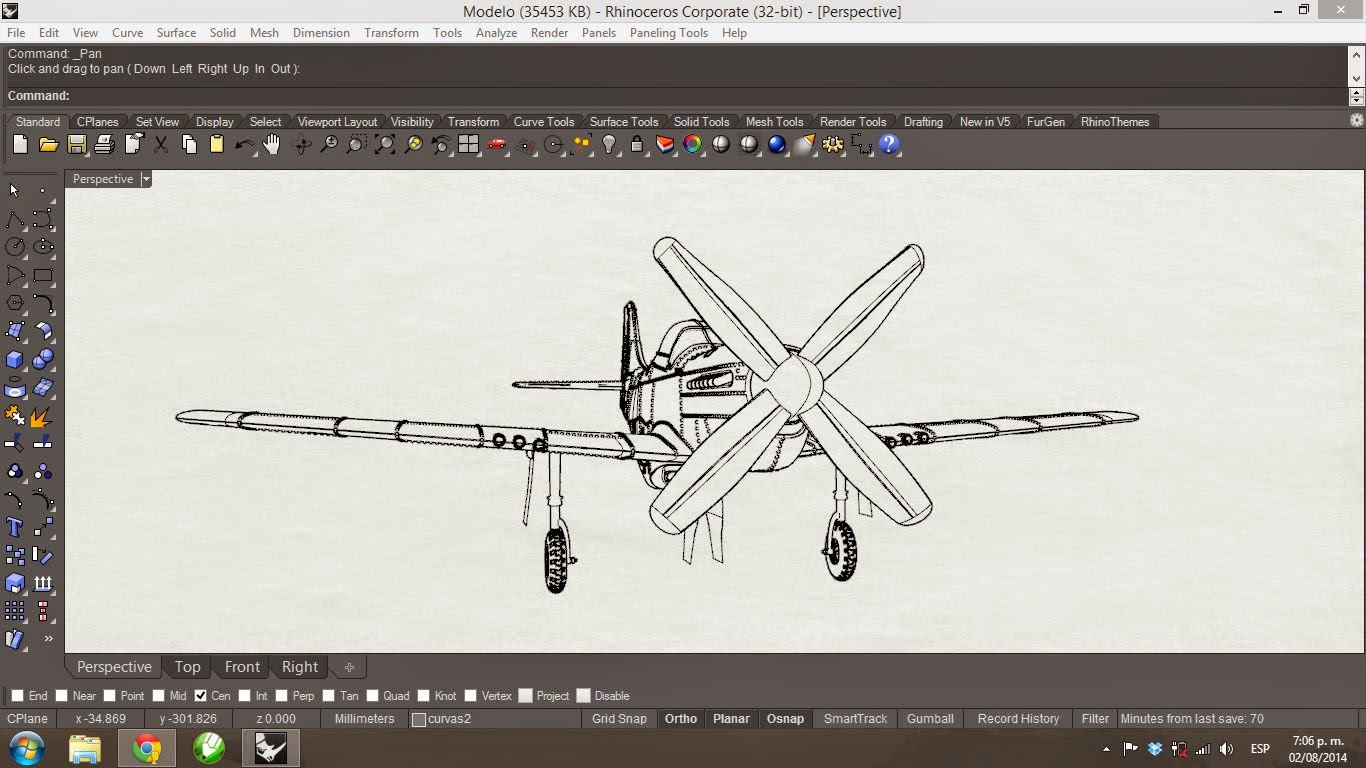This screenshot has width=1366, height=768.
Task: Open the Rotate View tool
Action: 302,145
